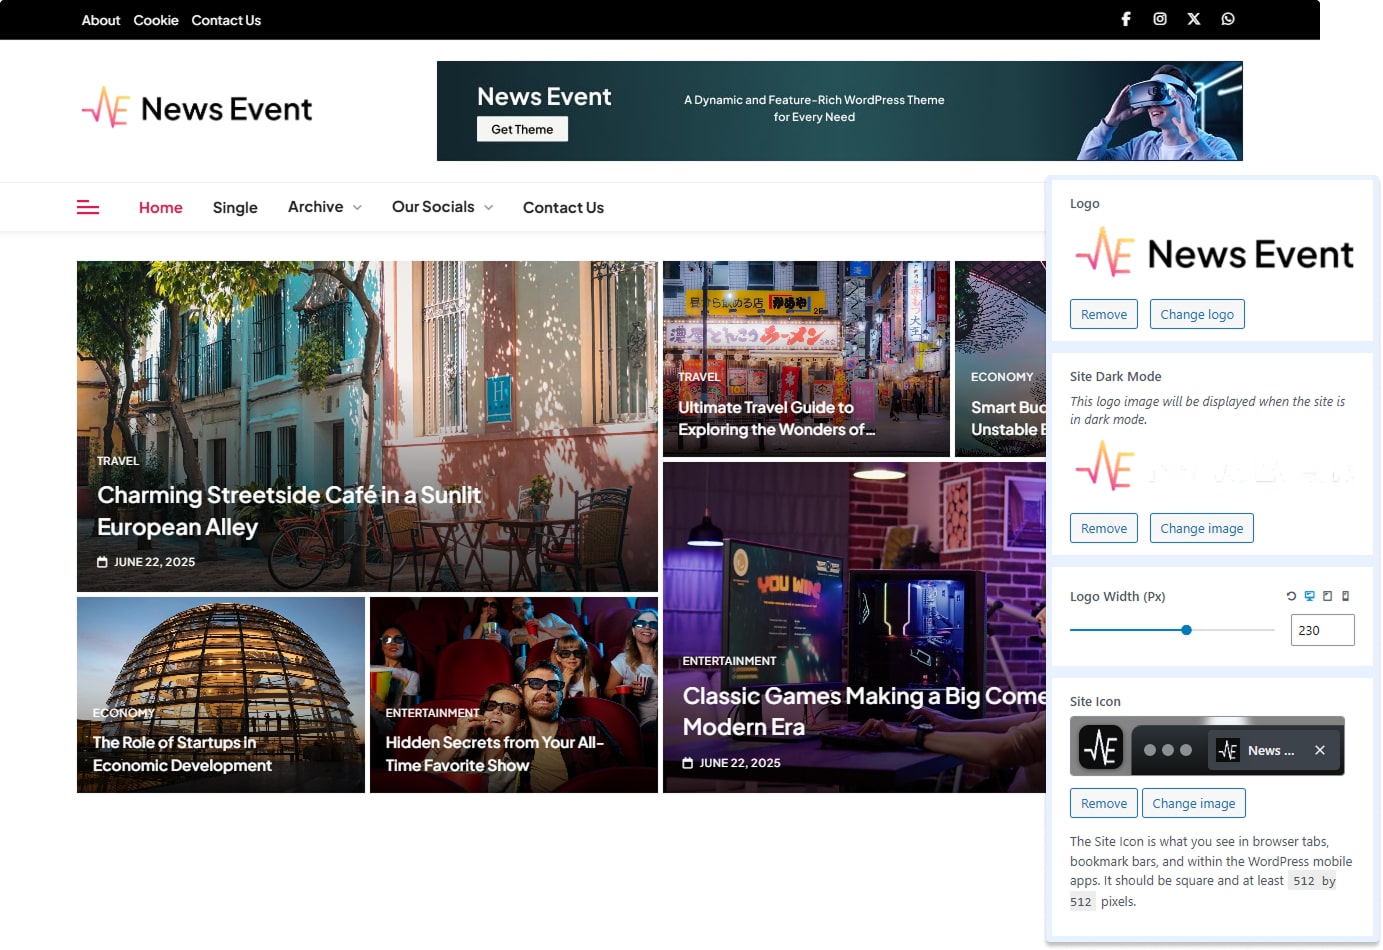Open the Facebook social icon
The width and height of the screenshot is (1383, 950).
[1126, 19]
